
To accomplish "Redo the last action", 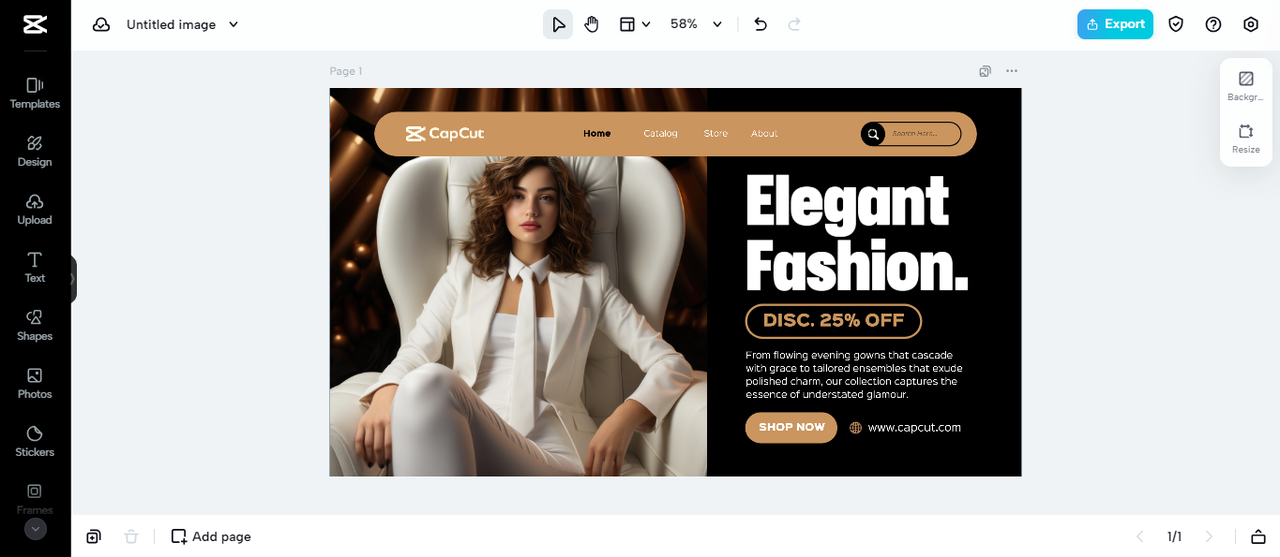I will coord(795,24).
